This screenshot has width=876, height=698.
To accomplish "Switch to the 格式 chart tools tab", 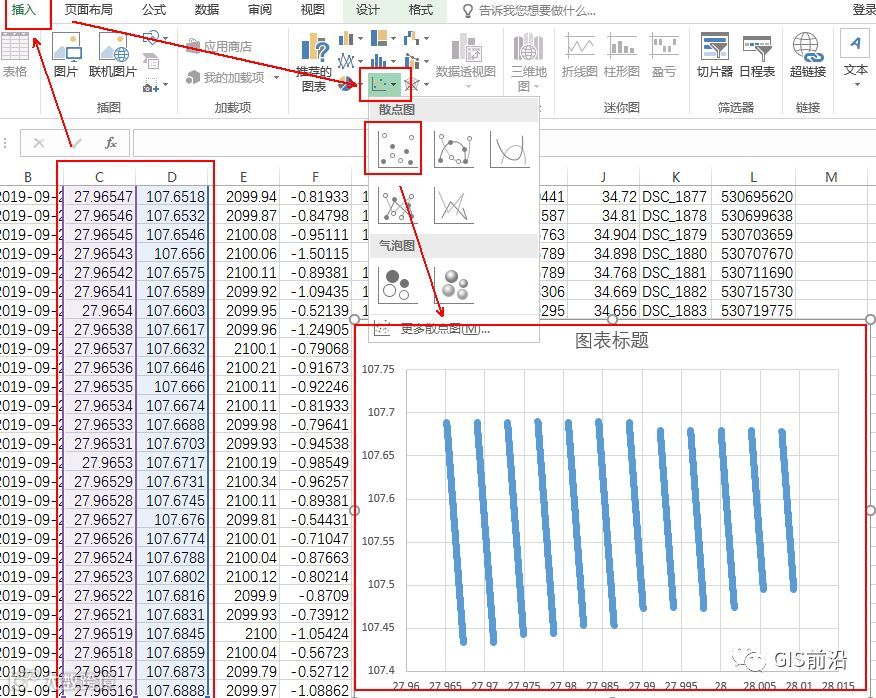I will click(x=421, y=10).
